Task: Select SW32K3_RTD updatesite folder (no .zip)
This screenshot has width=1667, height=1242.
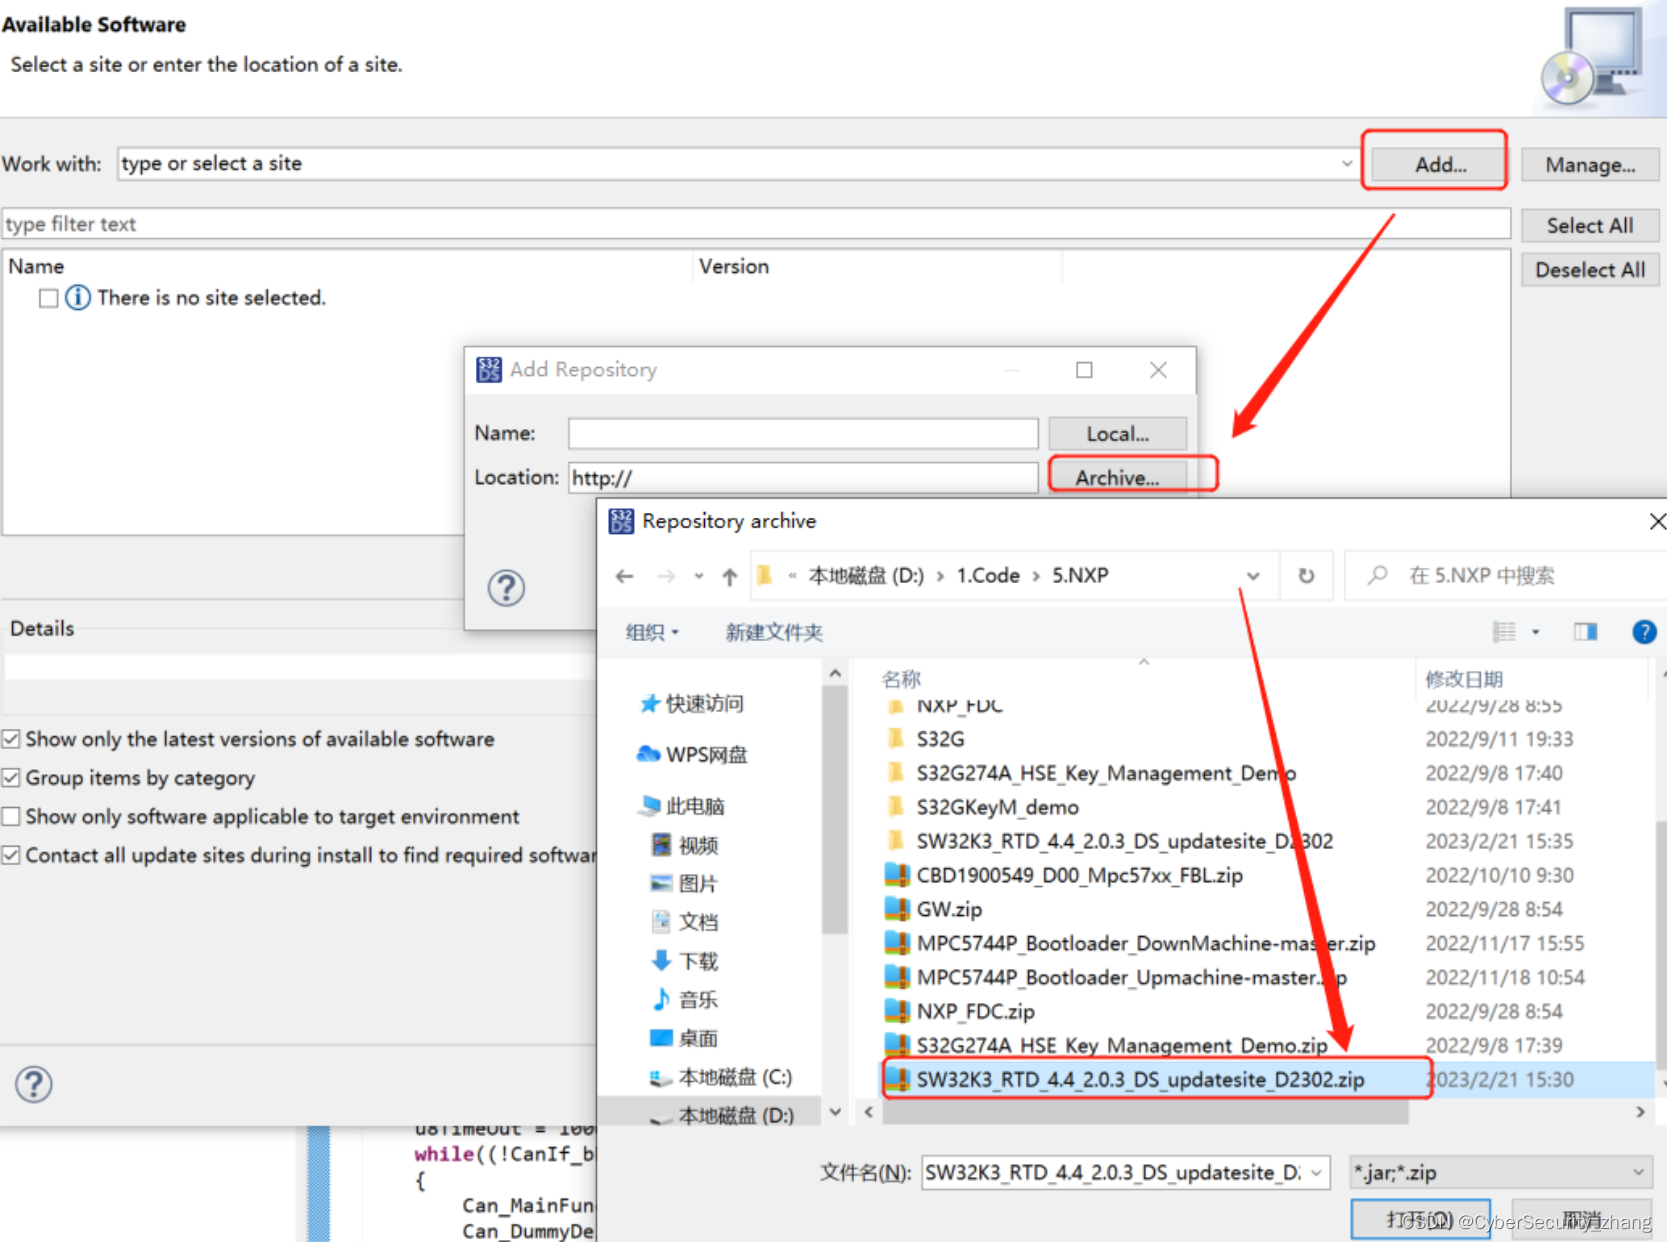Action: 1110,841
